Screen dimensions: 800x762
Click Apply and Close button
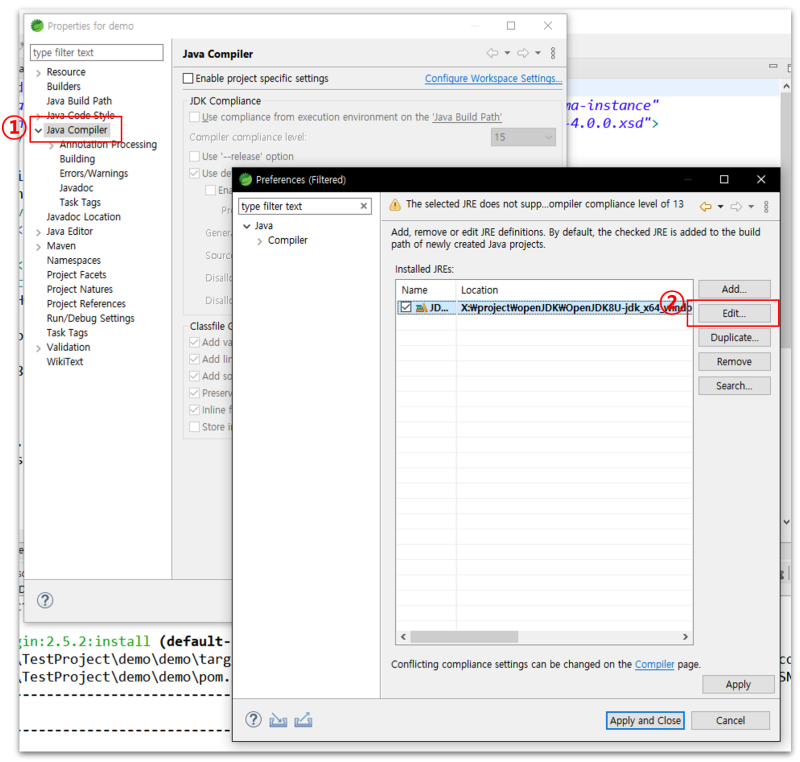(645, 720)
